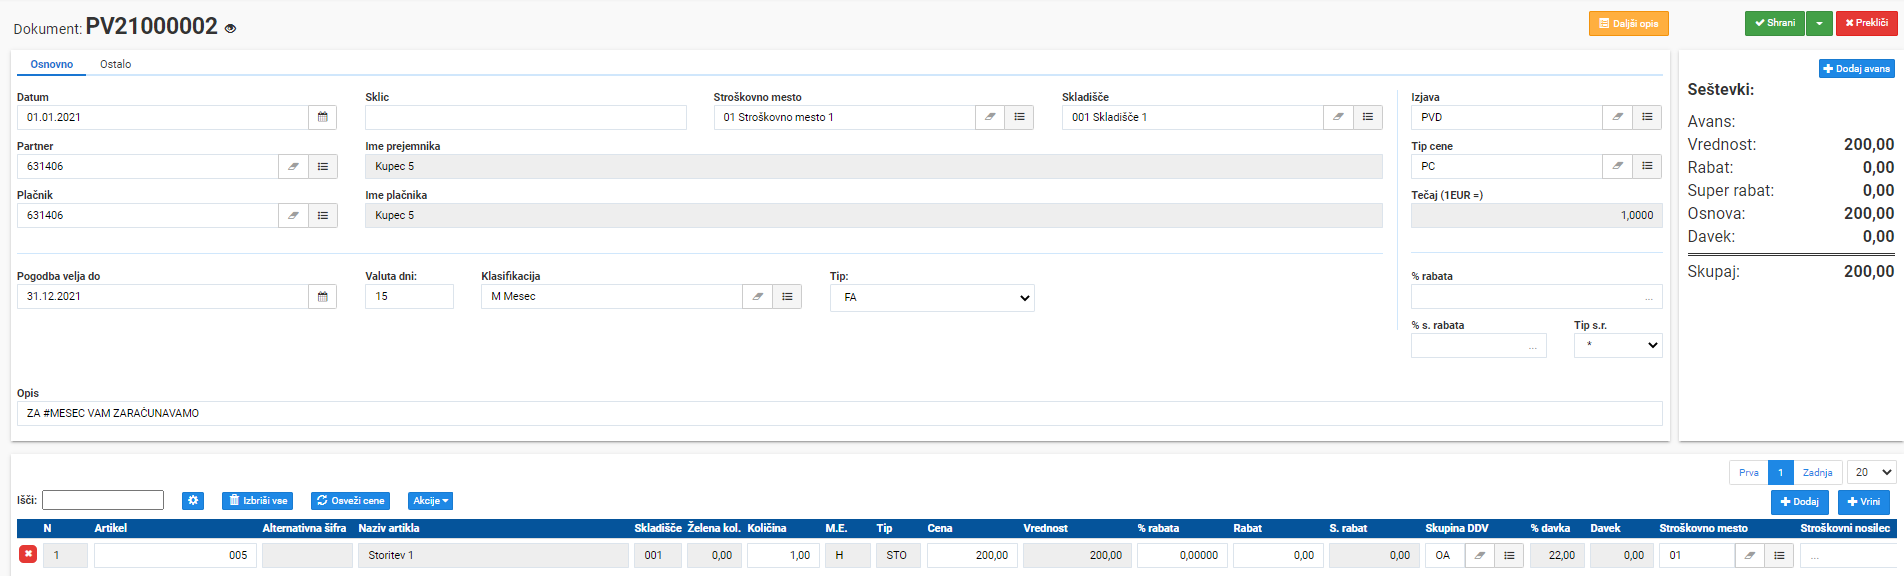
Task: Clear row Stroškovno mesto 01 with eraser
Action: 1750,555
